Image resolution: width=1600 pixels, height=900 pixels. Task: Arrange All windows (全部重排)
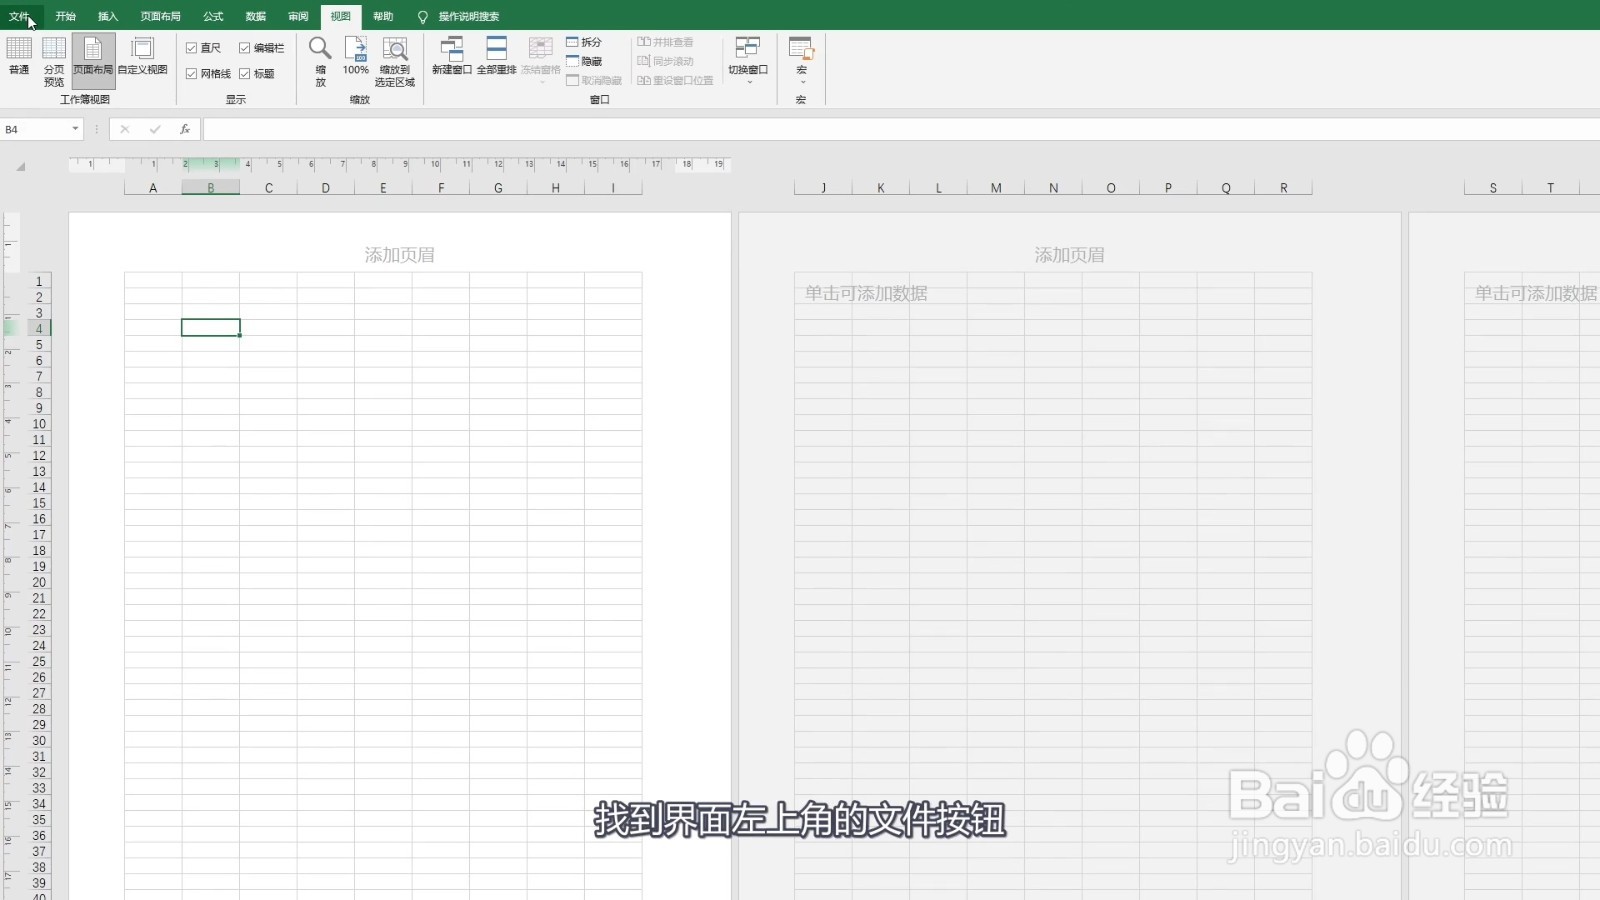[x=497, y=56]
